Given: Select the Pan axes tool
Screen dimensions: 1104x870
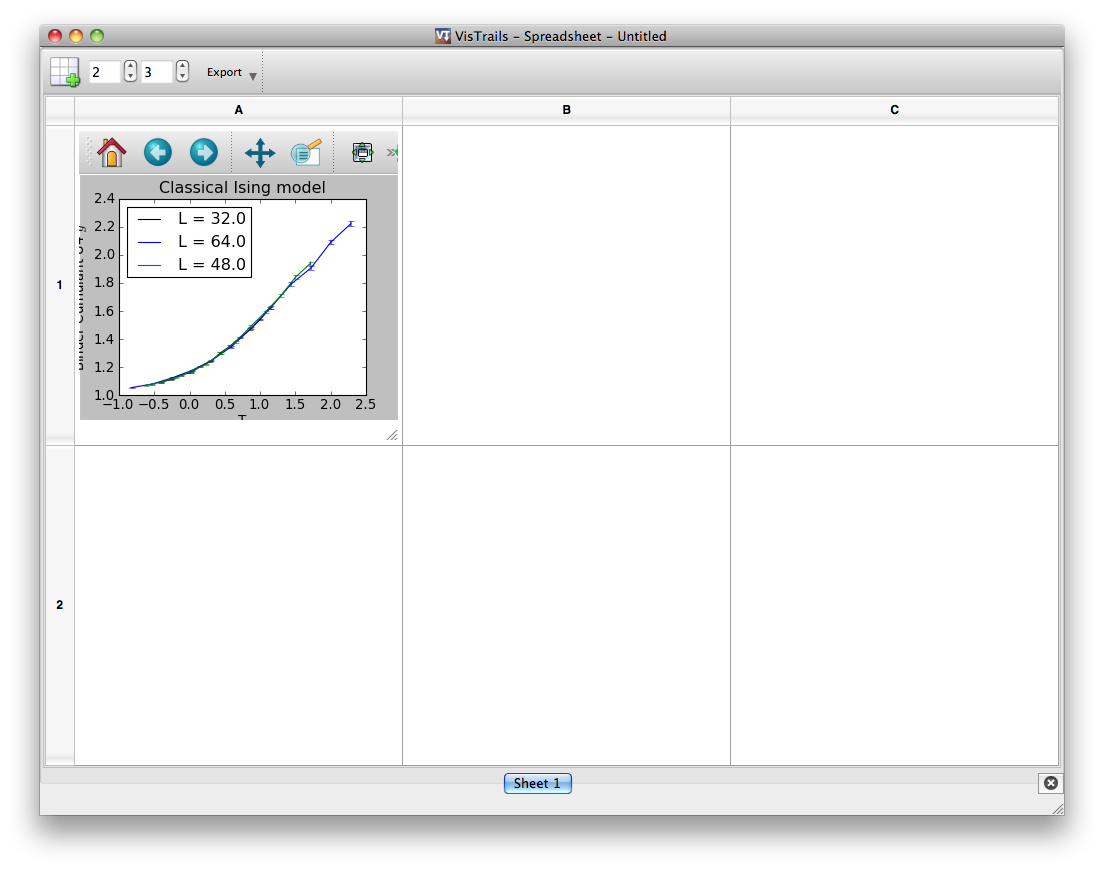Looking at the screenshot, I should (x=260, y=153).
